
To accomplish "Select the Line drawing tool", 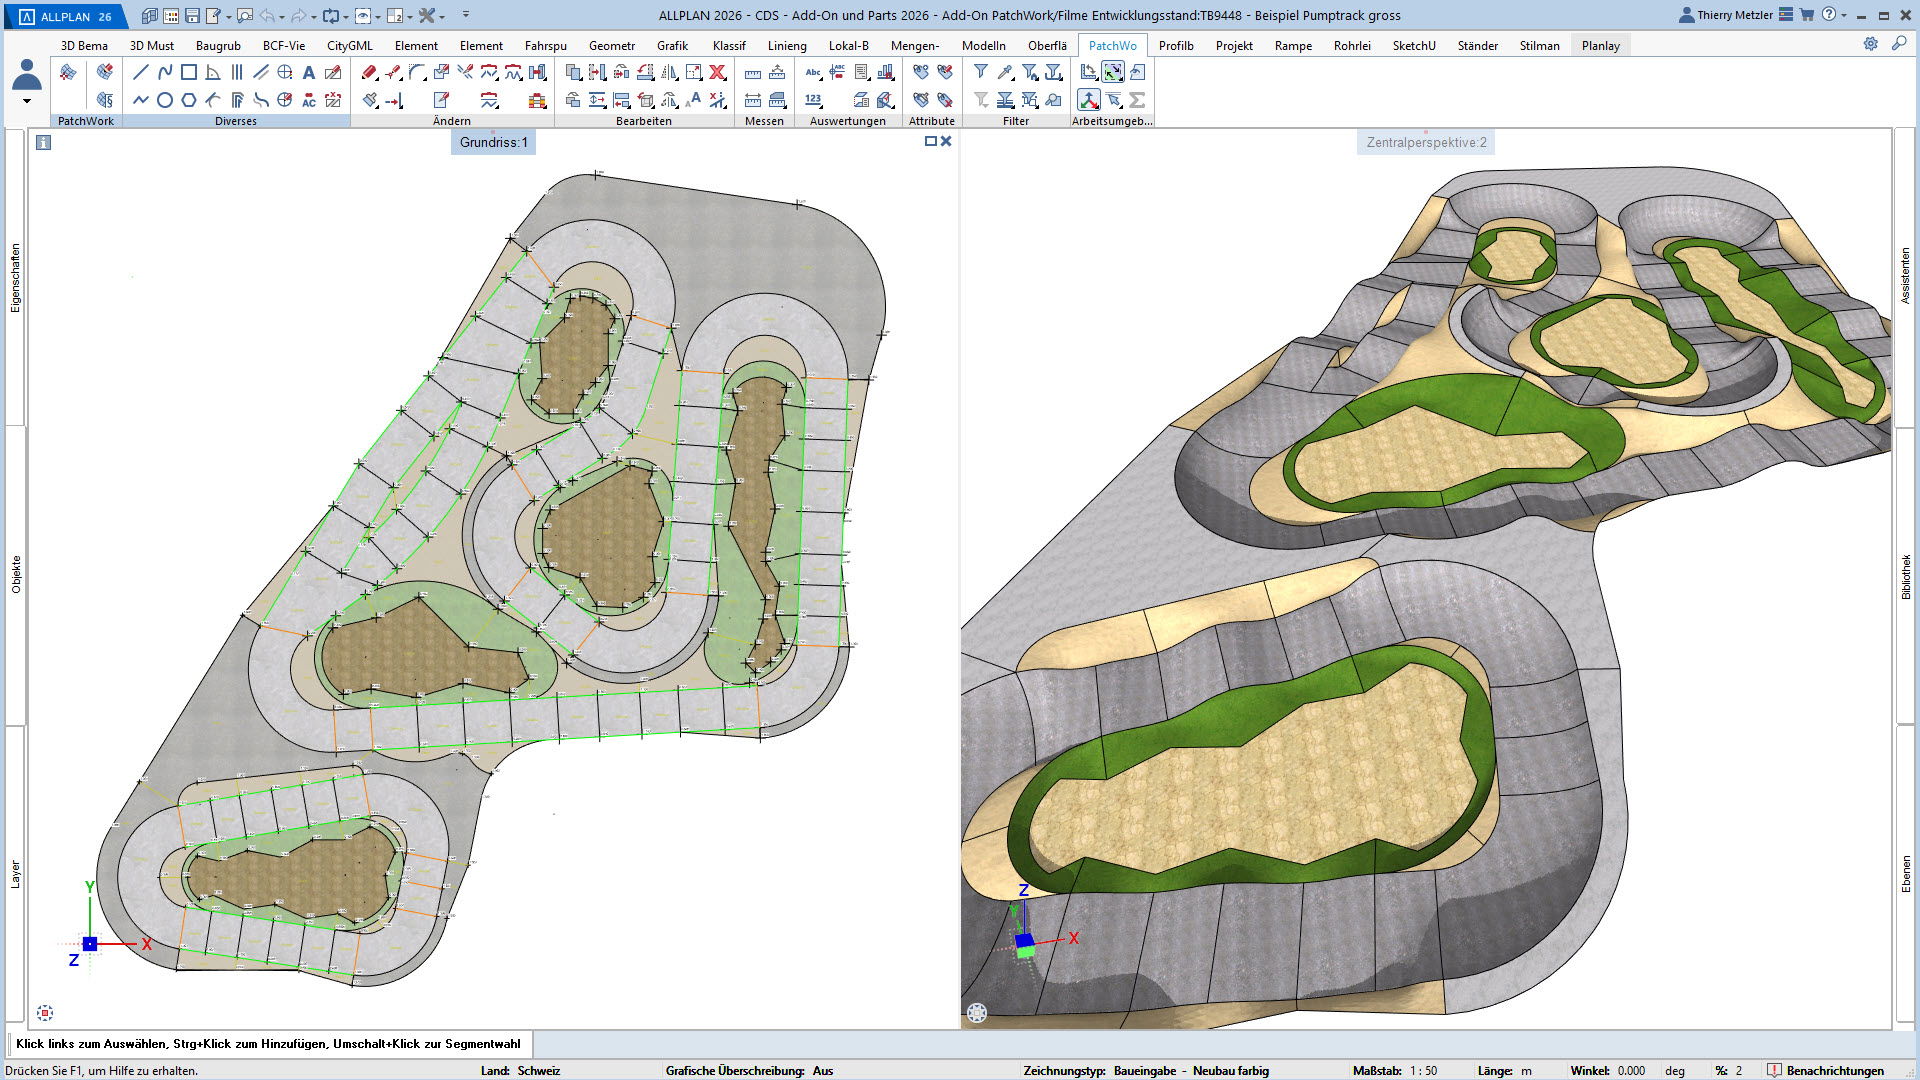I will coord(140,72).
